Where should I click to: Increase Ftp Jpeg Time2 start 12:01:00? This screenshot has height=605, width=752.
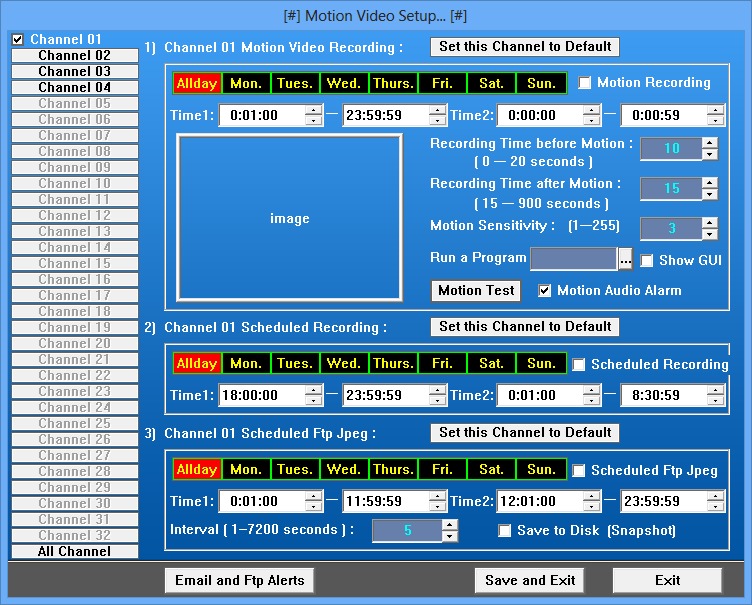click(591, 496)
